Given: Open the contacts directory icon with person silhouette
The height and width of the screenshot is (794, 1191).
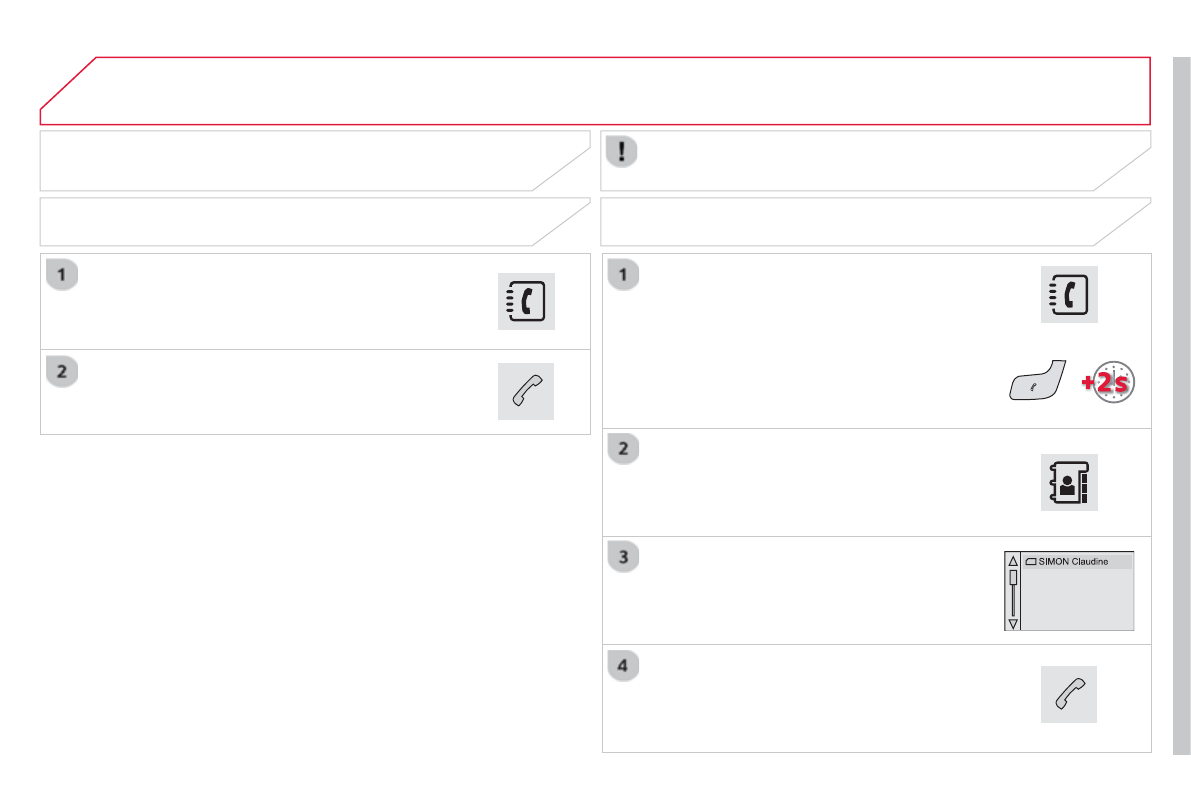Looking at the screenshot, I should 1069,483.
